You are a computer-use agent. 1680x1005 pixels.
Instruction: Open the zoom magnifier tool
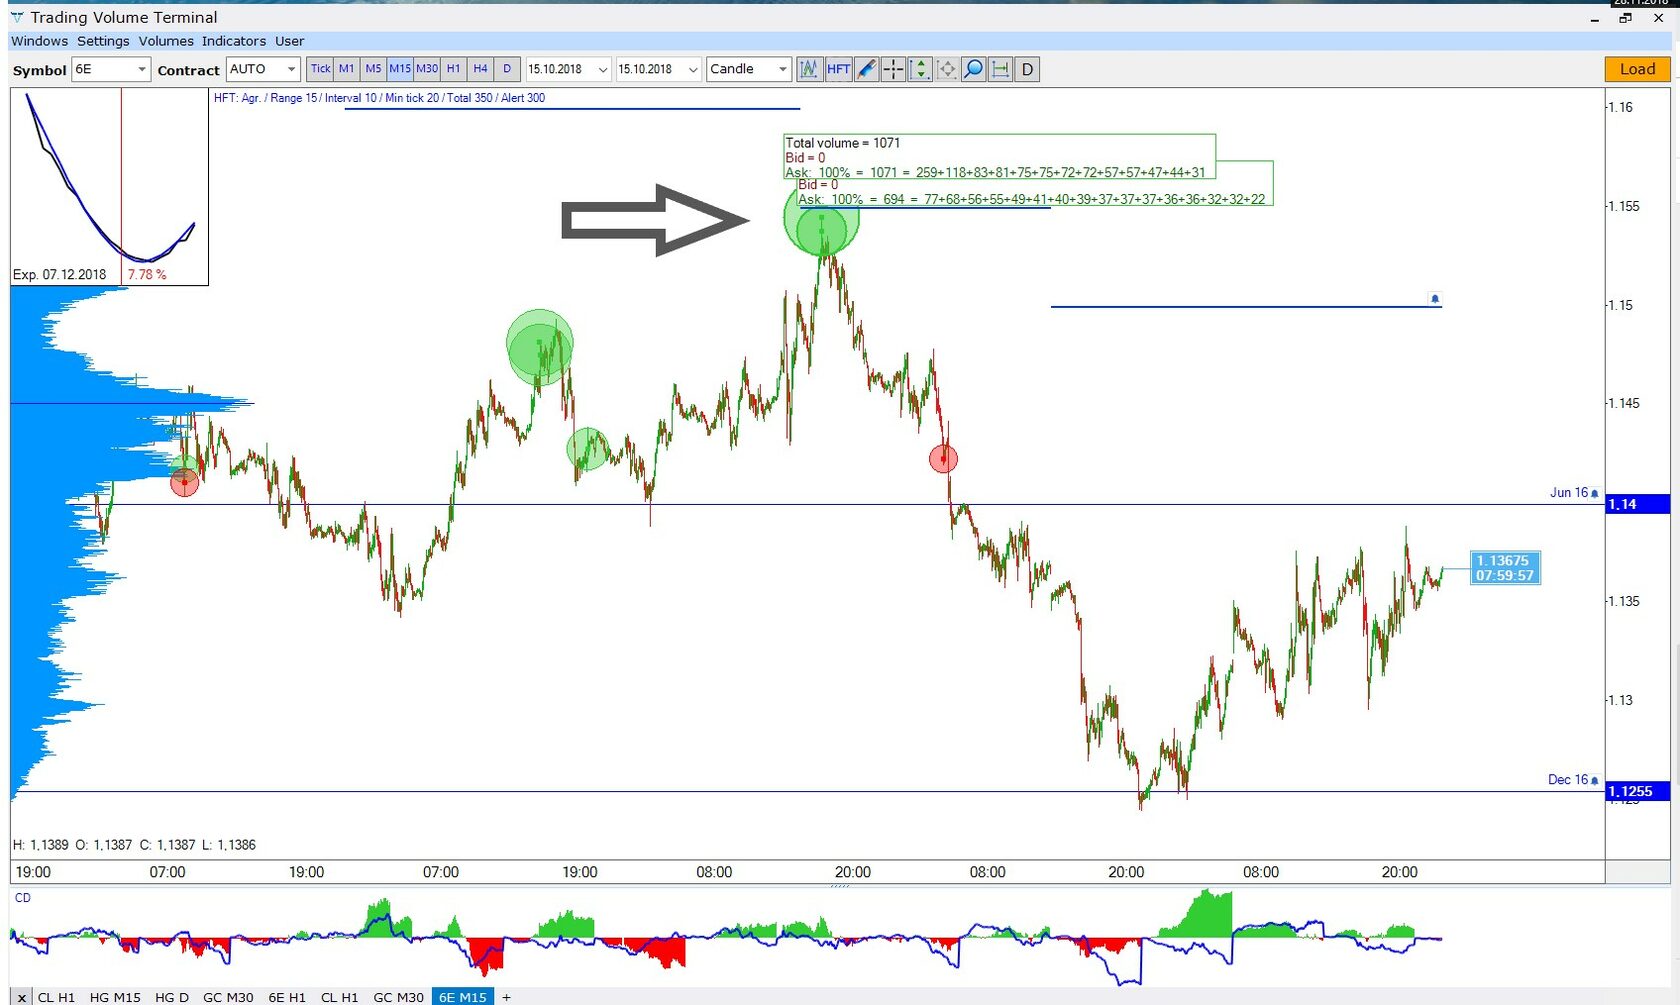point(973,69)
